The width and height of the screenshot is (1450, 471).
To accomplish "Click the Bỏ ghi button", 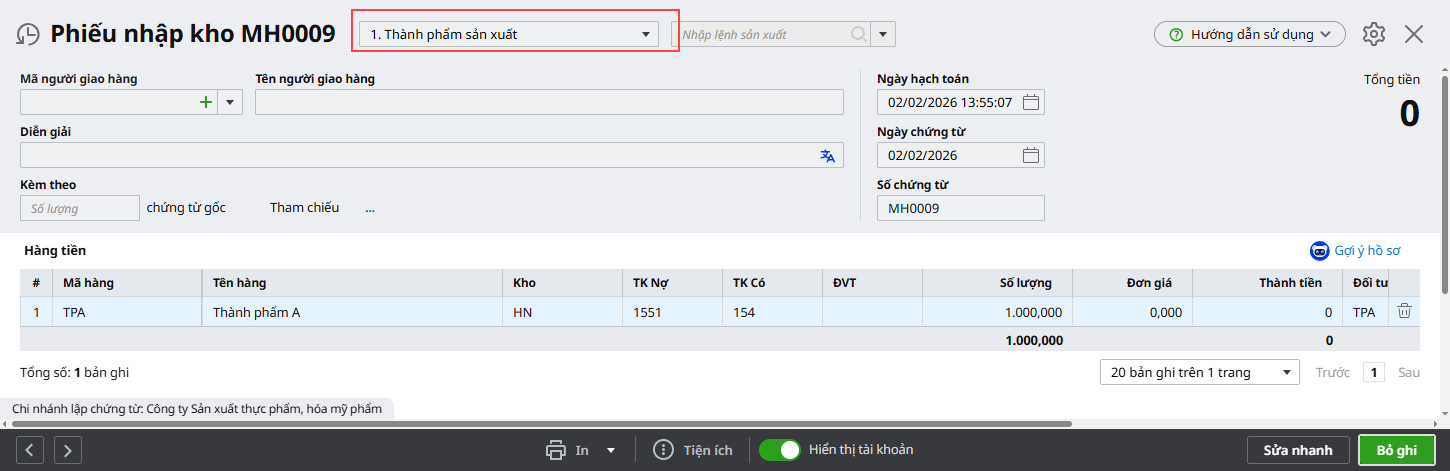I will click(x=1396, y=450).
